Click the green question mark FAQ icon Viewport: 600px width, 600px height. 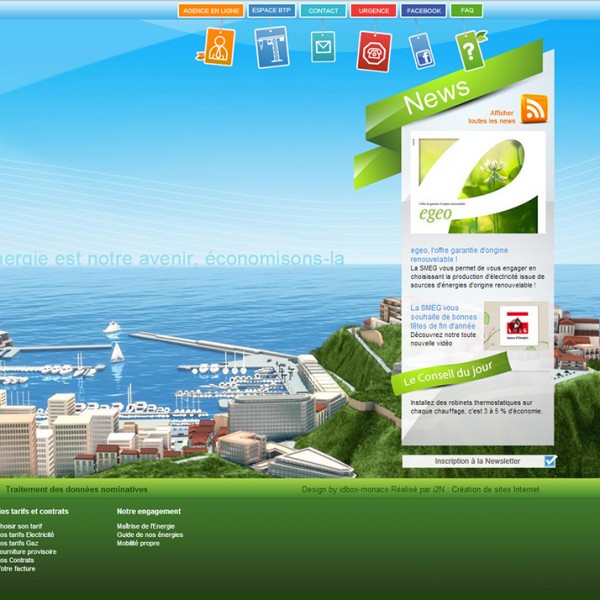click(x=469, y=50)
